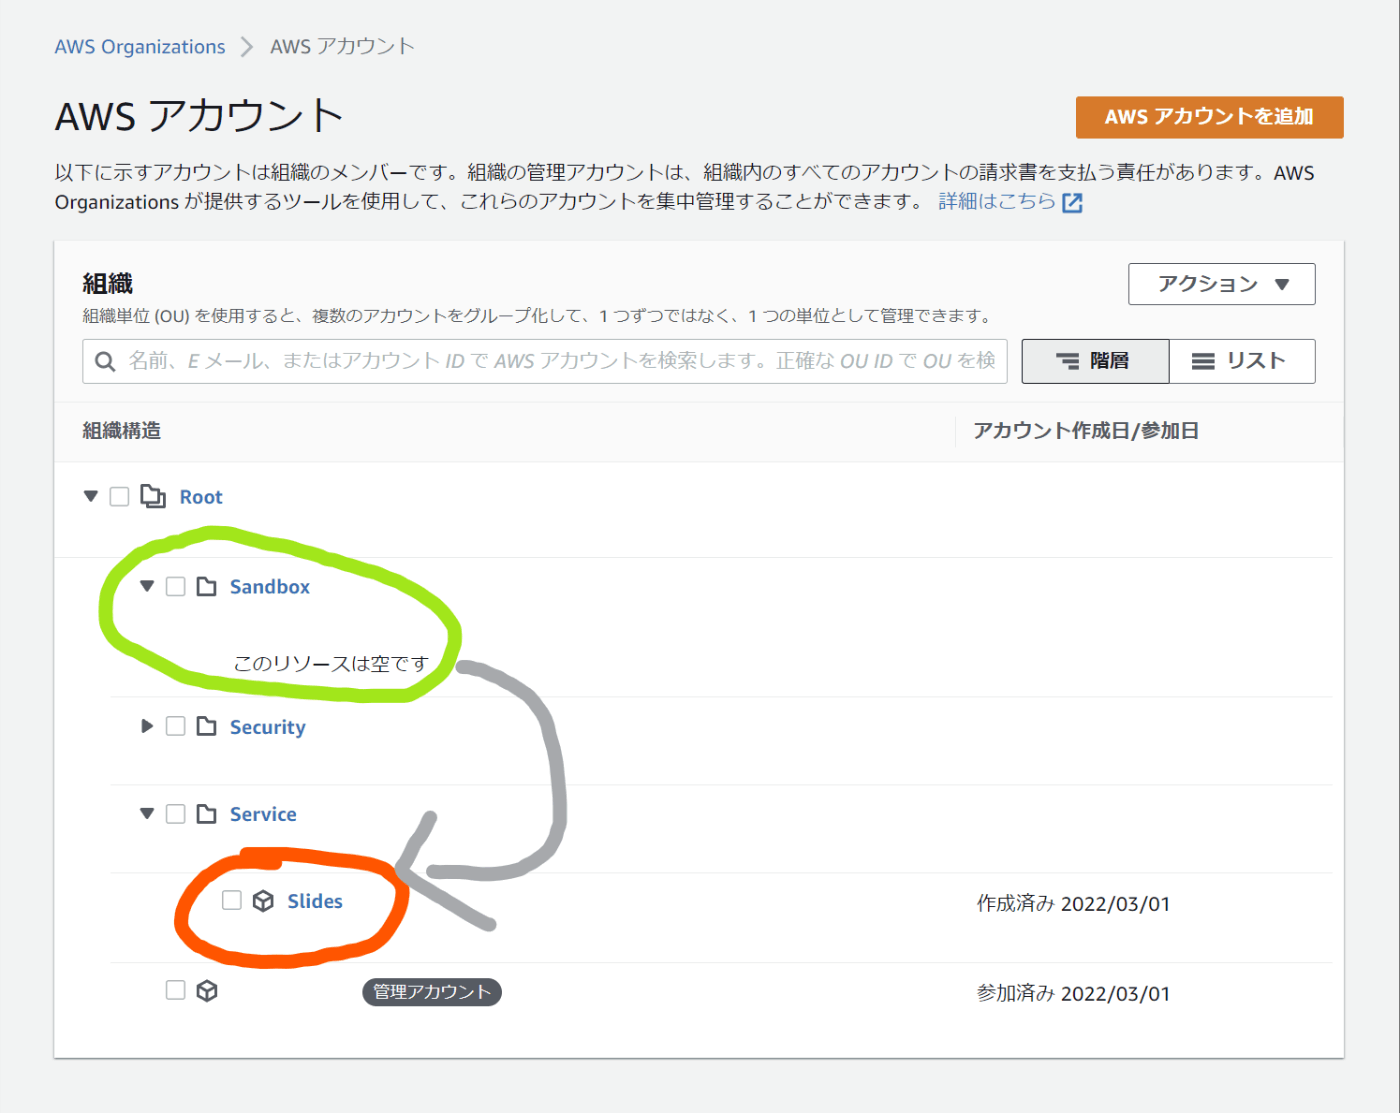Open the Service OU link
The width and height of the screenshot is (1400, 1113).
click(x=263, y=814)
